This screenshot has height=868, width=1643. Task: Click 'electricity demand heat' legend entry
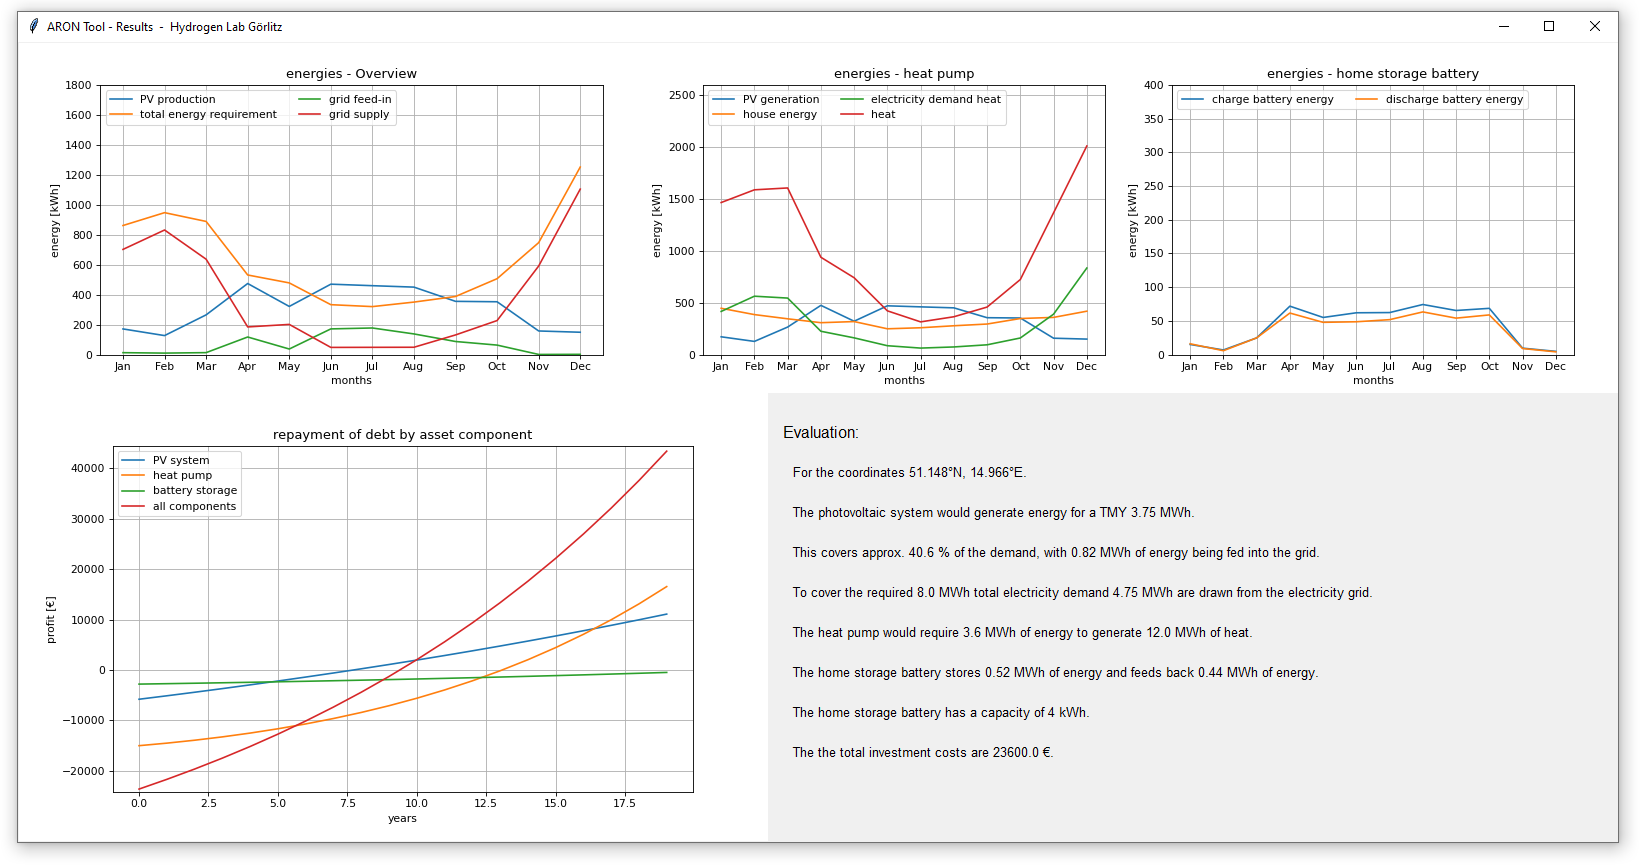pos(935,100)
